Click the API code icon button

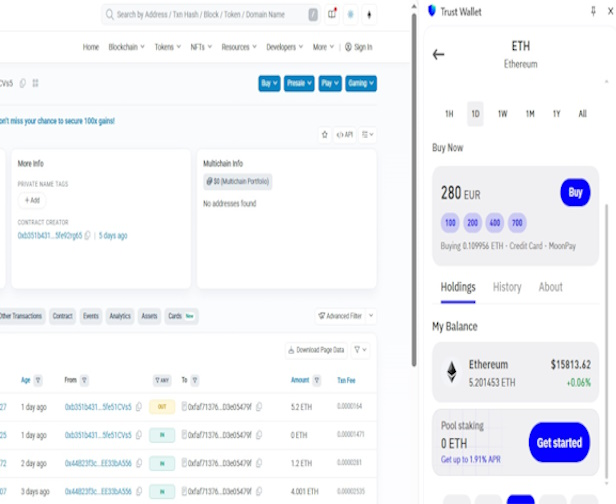[x=344, y=134]
